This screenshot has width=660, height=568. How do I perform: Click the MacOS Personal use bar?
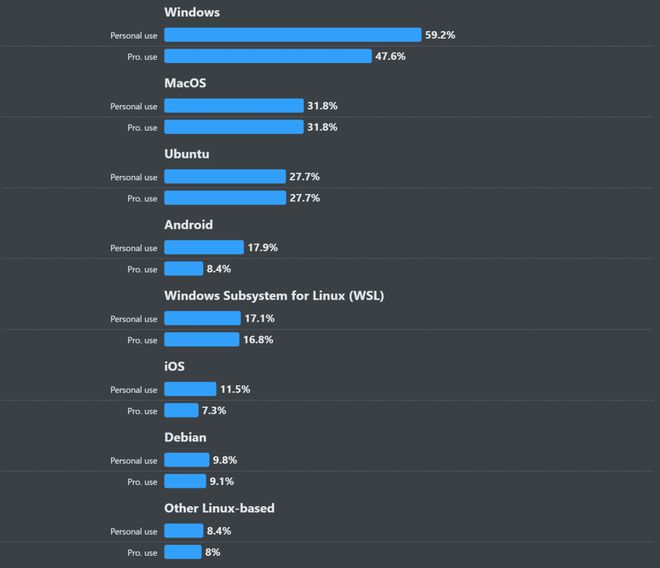pos(234,106)
